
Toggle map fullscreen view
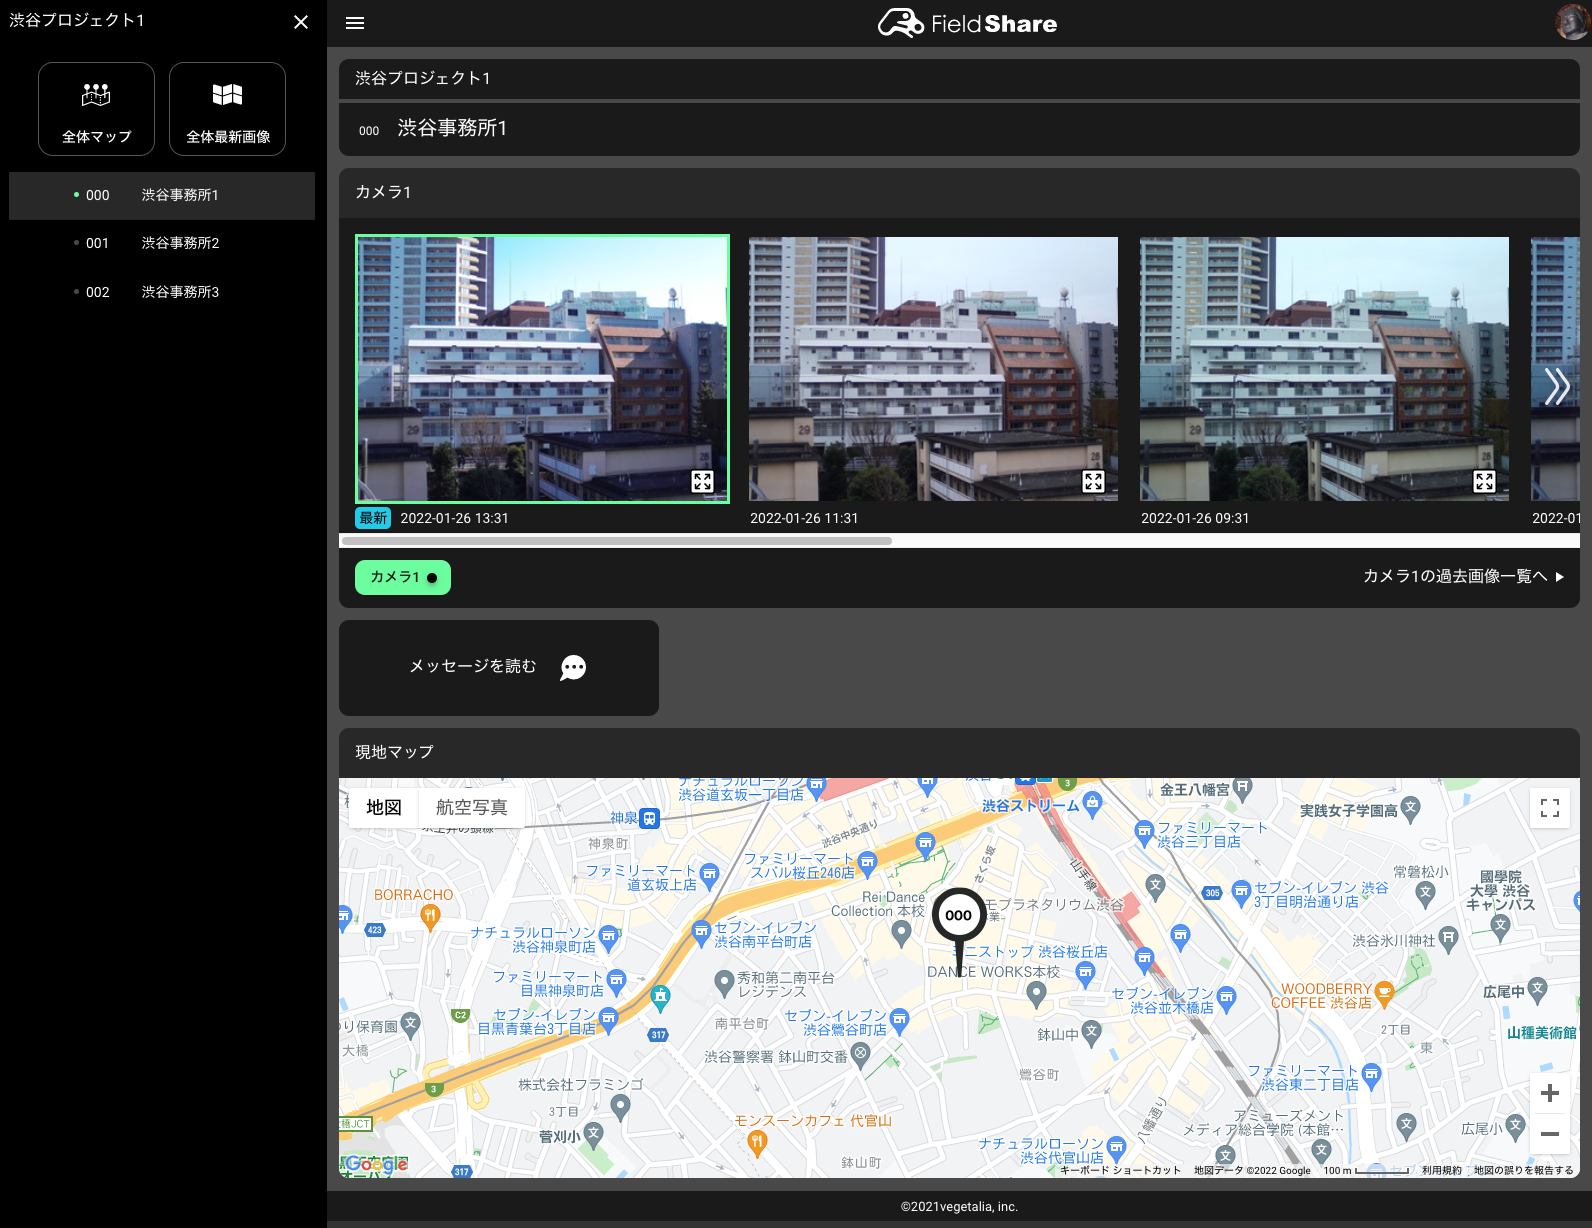pyautogui.click(x=1549, y=808)
